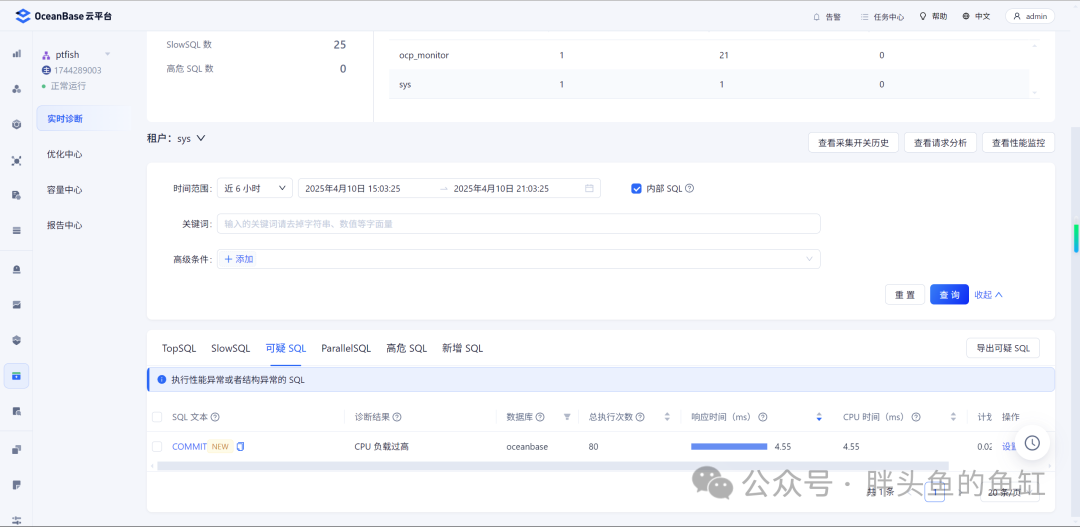Toggle the select-all checkbox in table header
This screenshot has height=527, width=1080.
pos(157,417)
